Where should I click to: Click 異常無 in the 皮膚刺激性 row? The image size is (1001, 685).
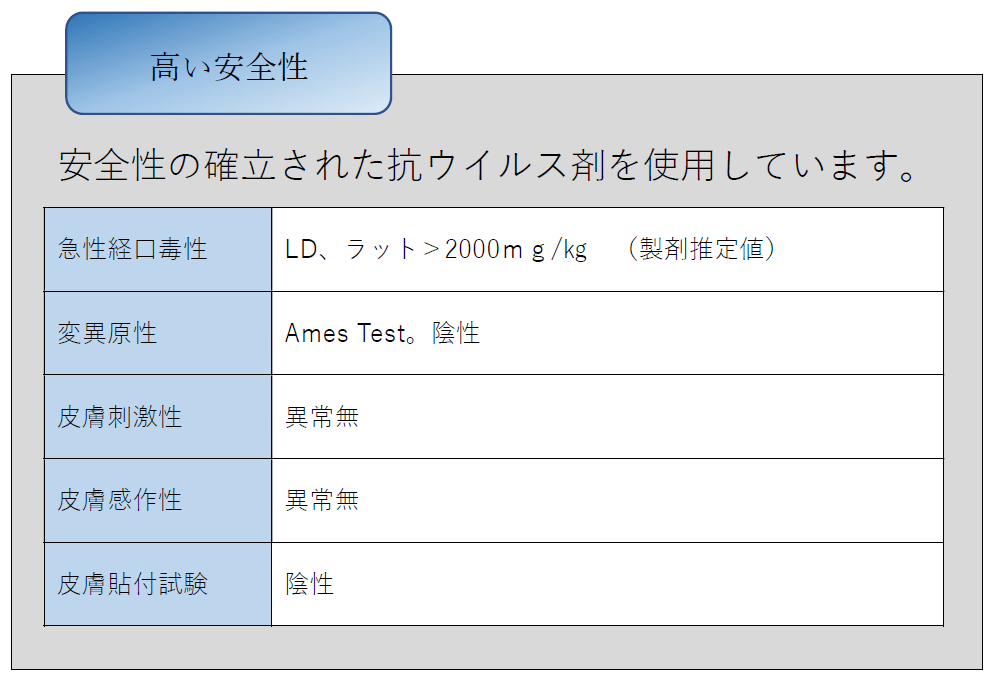(x=322, y=416)
